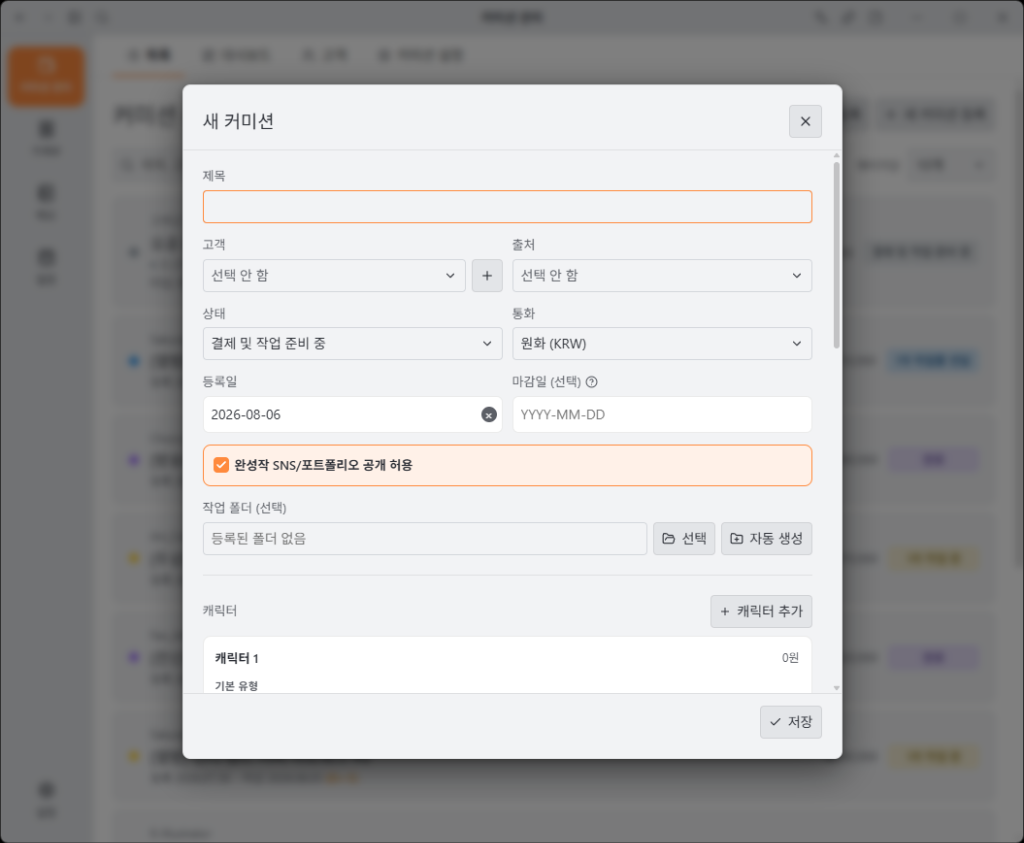Image resolution: width=1024 pixels, height=843 pixels.
Task: Close the 새 커미션 dialog
Action: click(x=805, y=121)
